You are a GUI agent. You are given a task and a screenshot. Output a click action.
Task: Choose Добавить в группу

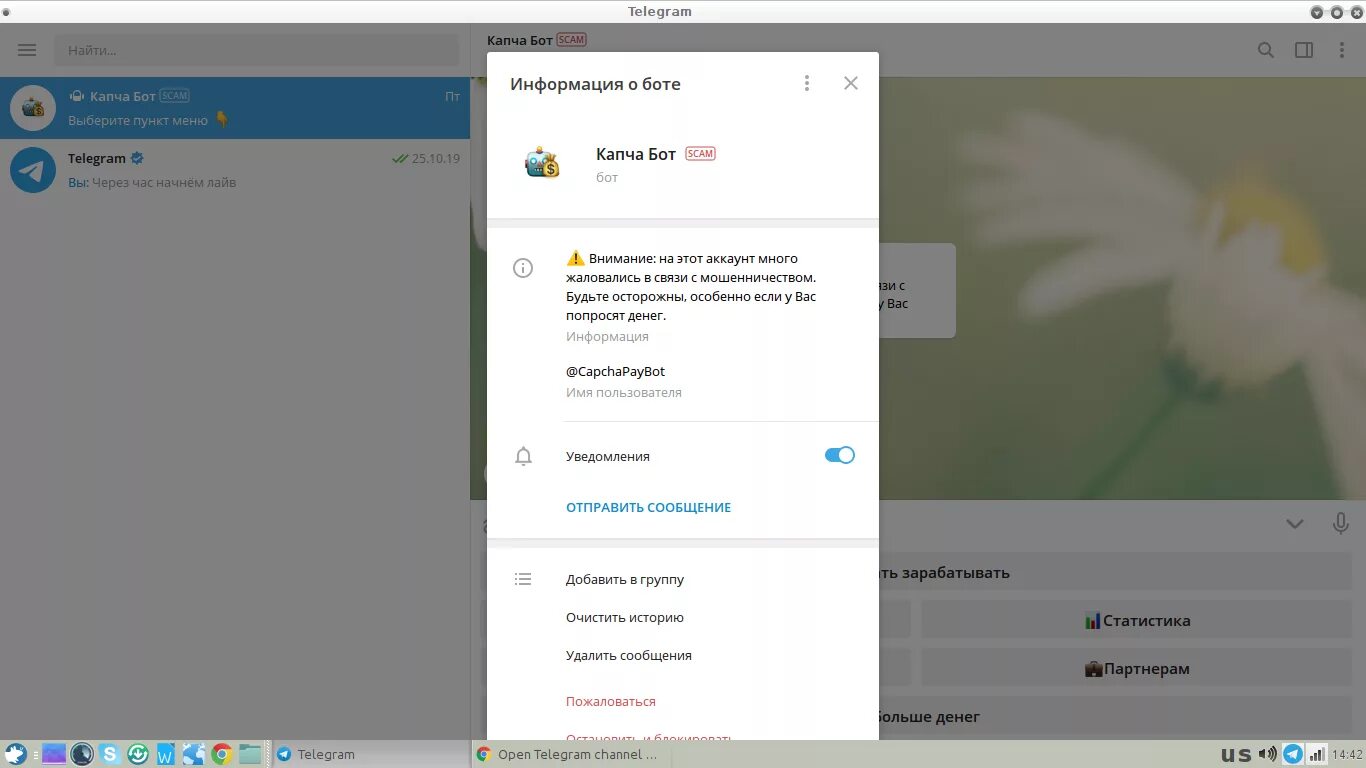click(625, 579)
